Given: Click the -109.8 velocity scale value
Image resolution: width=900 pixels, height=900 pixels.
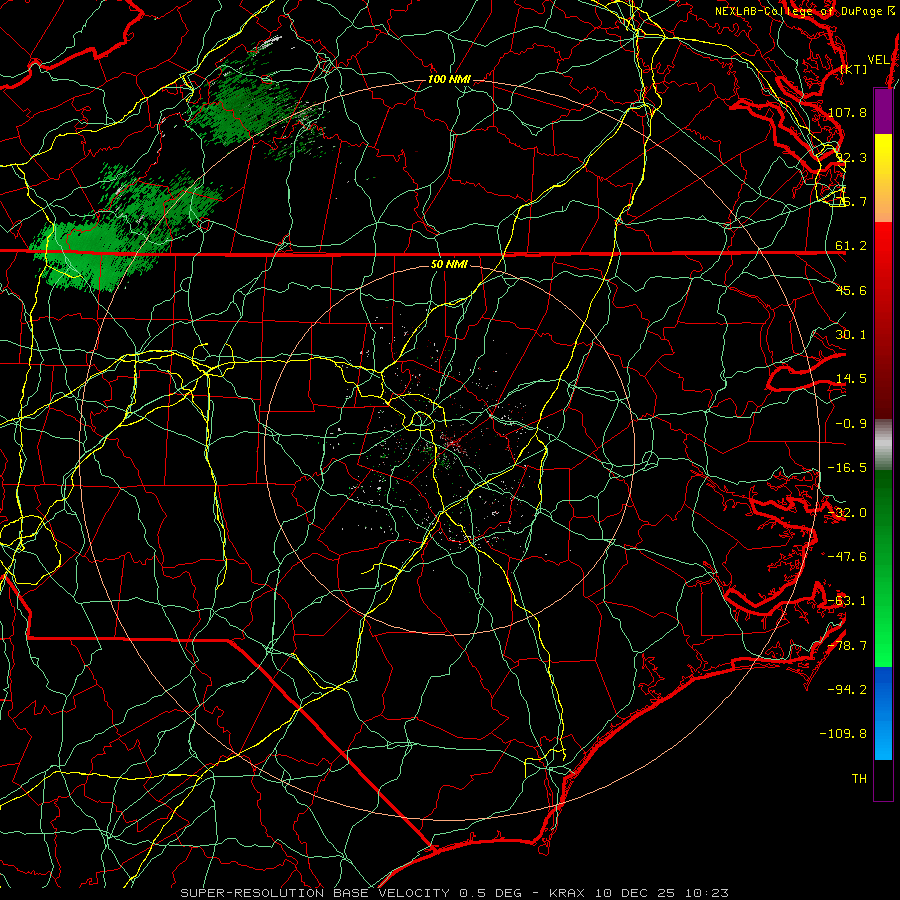Looking at the screenshot, I should click(x=844, y=734).
